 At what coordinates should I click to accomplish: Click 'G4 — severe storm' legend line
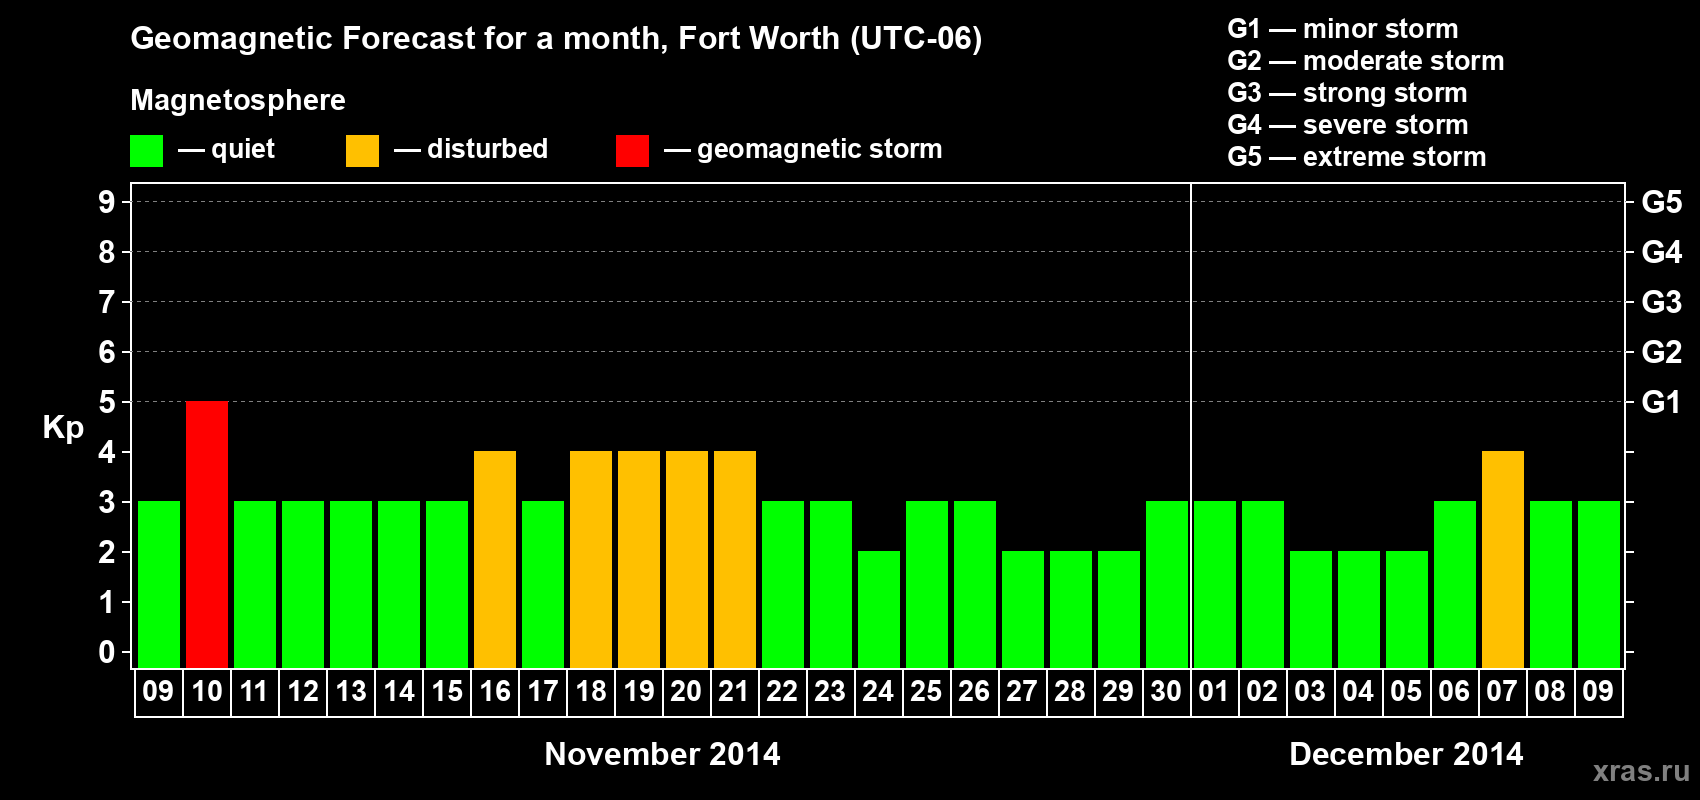(x=1348, y=125)
